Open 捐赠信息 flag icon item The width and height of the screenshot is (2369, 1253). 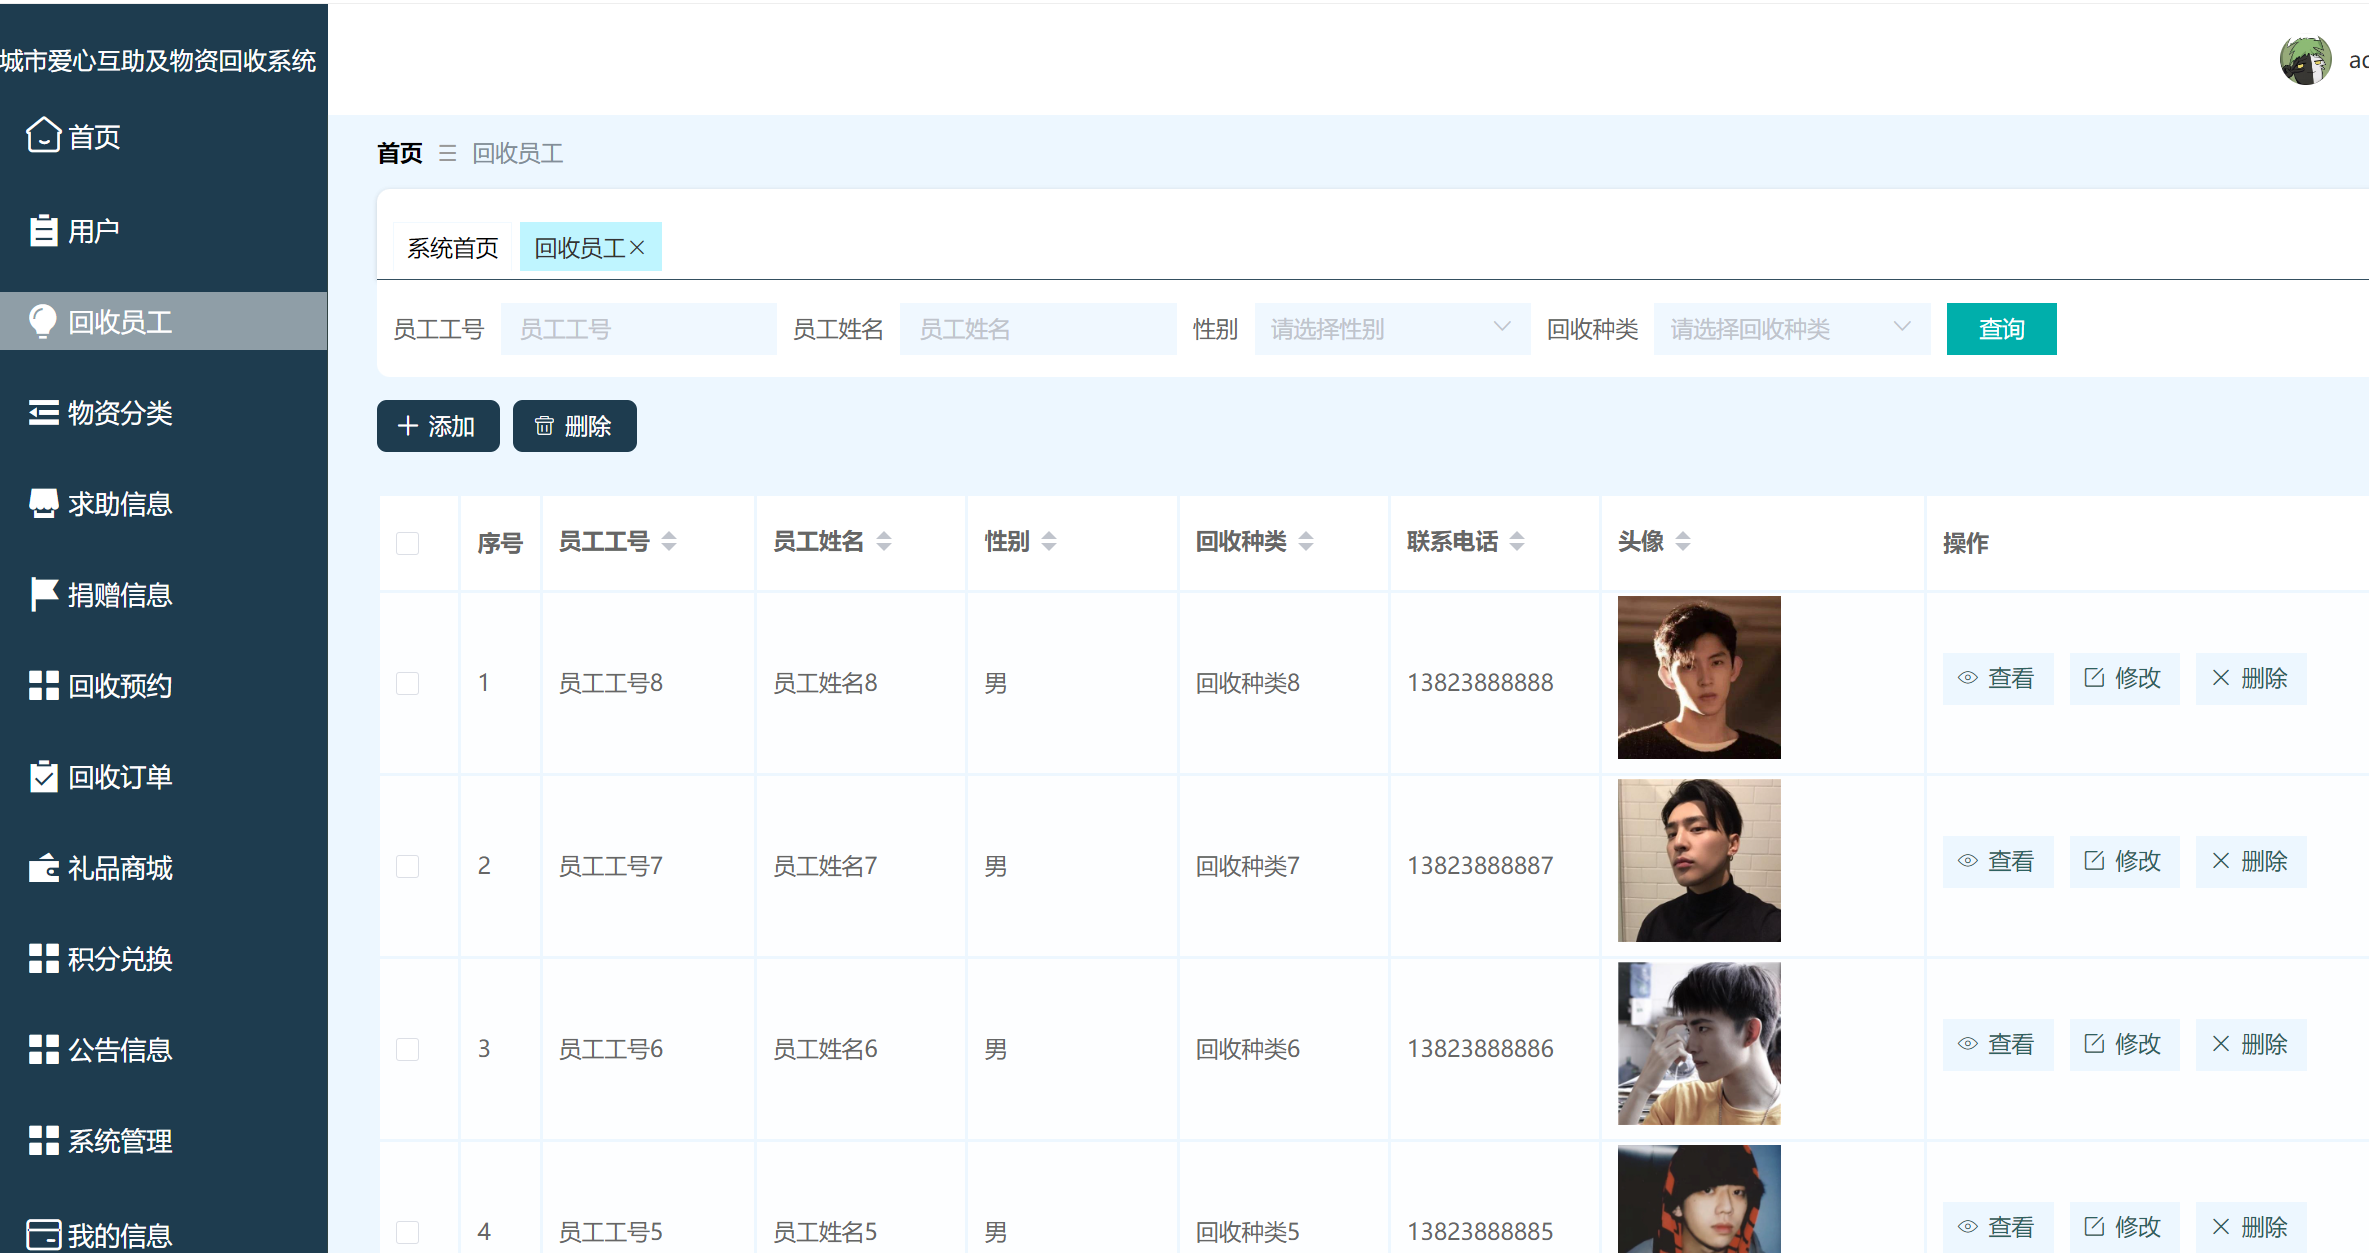point(43,594)
